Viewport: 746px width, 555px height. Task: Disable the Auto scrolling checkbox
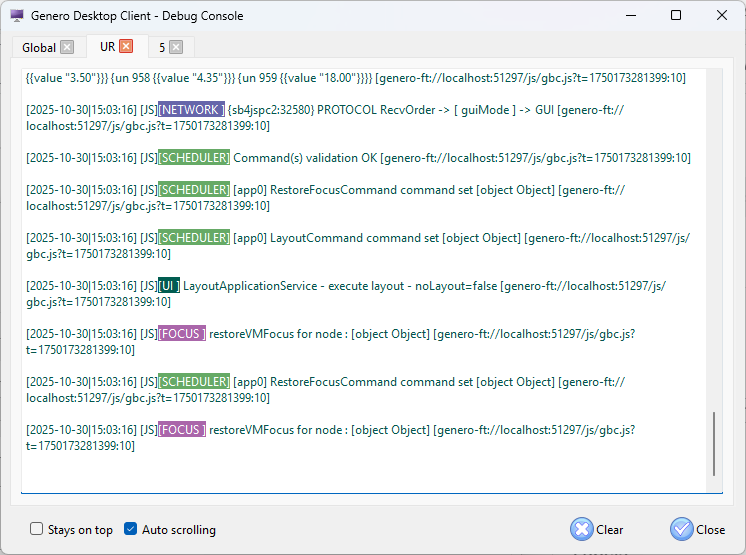click(x=130, y=529)
